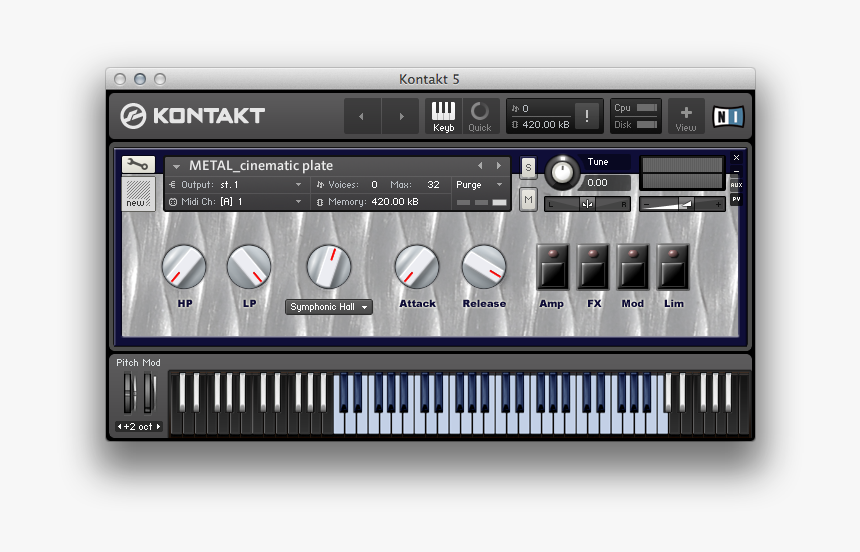Close the instrument with the X button
The image size is (860, 552).
click(x=737, y=158)
